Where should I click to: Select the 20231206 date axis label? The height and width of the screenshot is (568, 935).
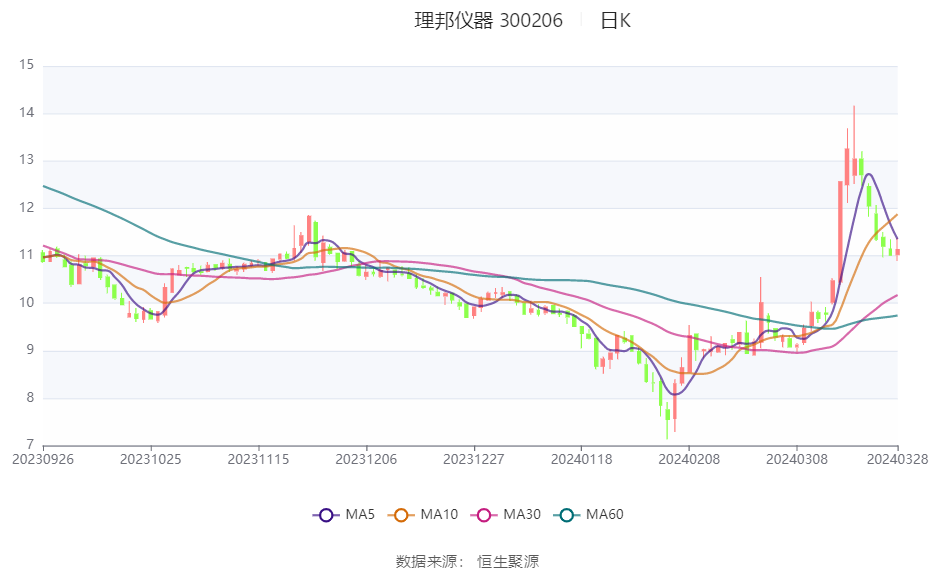(x=366, y=460)
